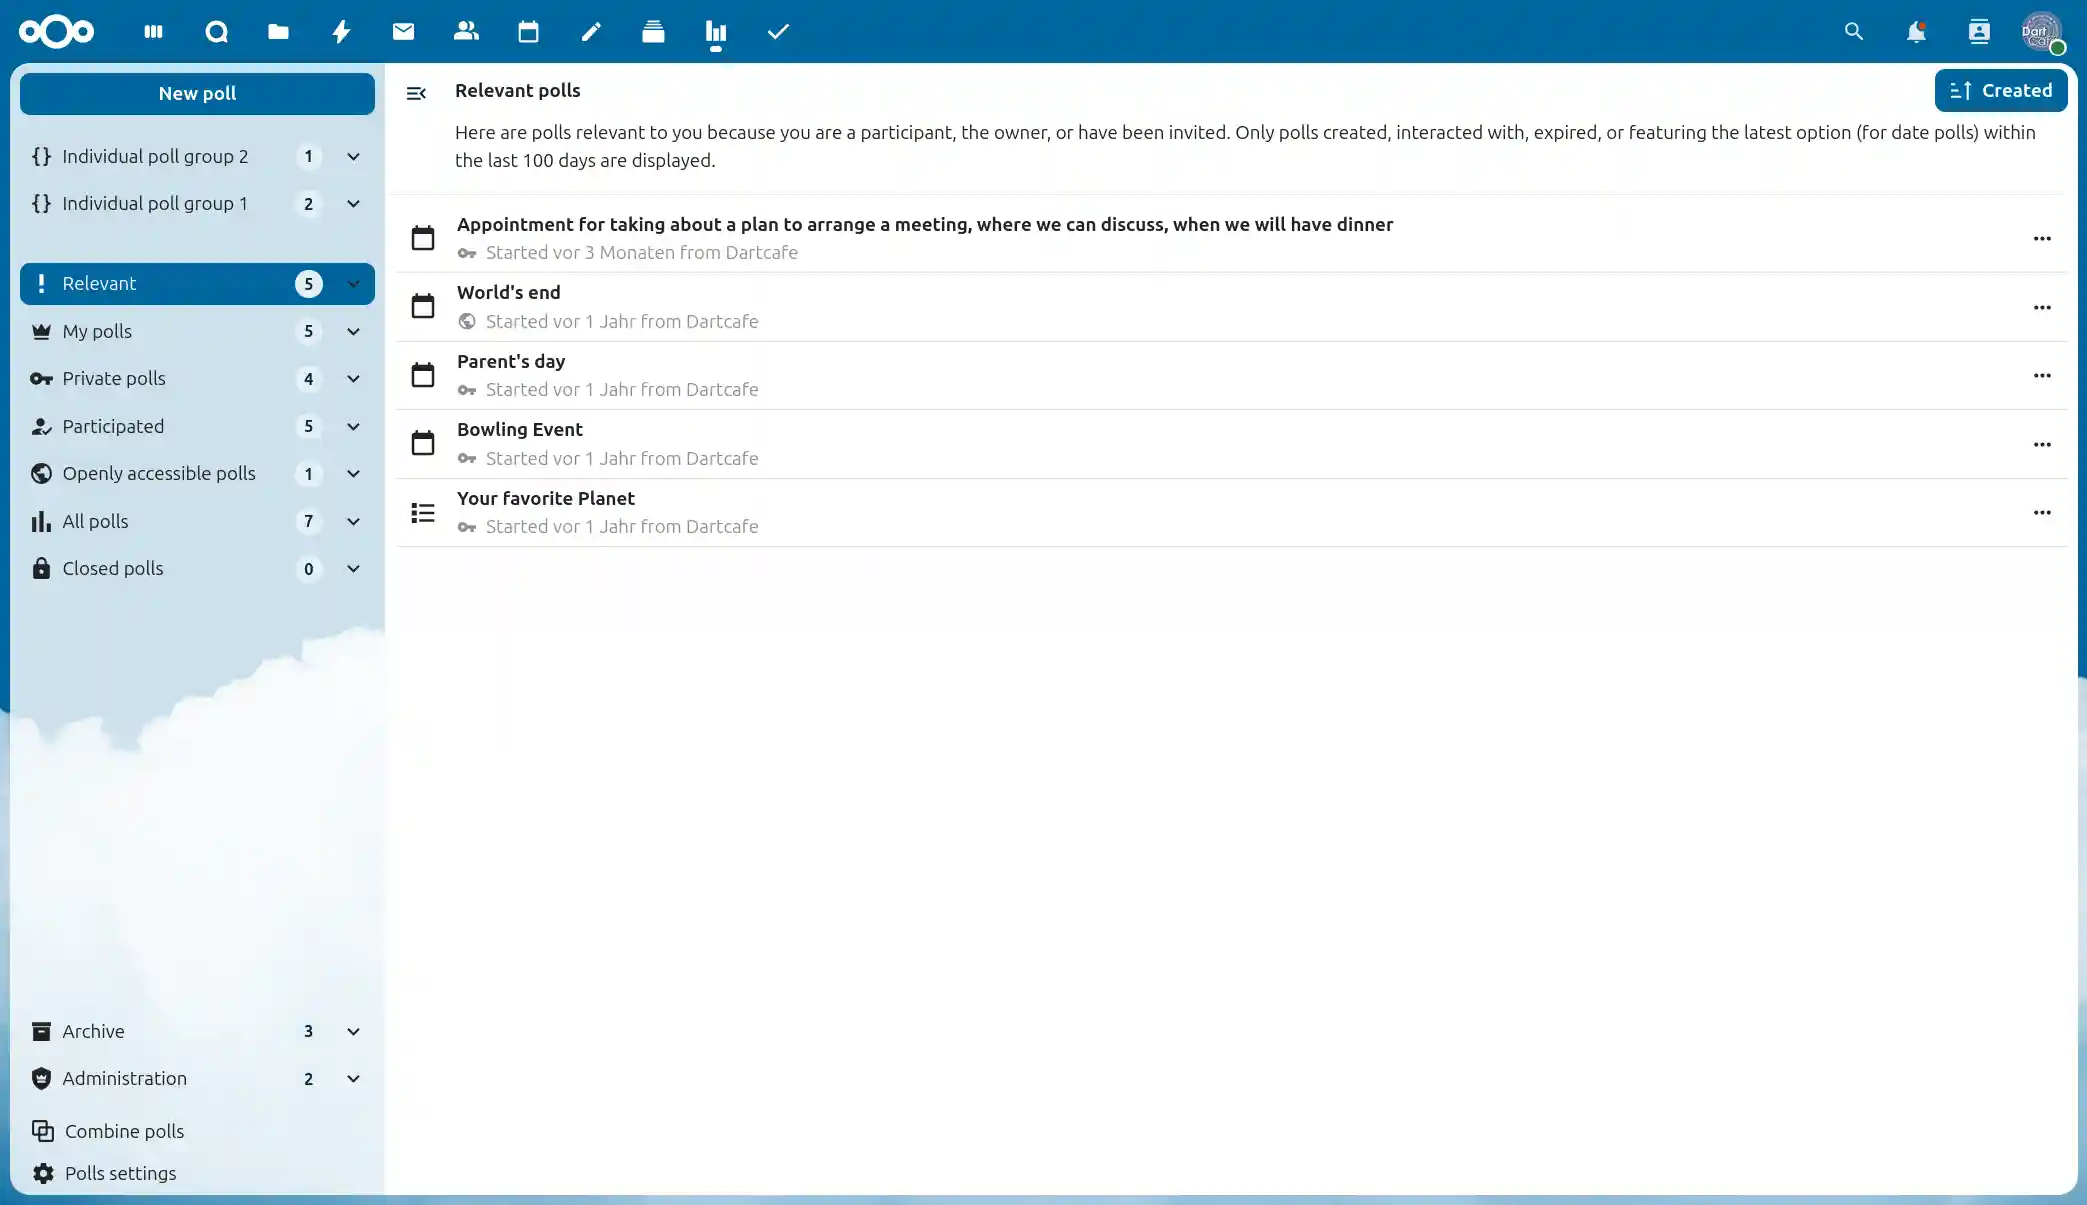Collapse the Relevant polls sidebar panel
Image resolution: width=2087 pixels, height=1205 pixels.
(x=416, y=93)
